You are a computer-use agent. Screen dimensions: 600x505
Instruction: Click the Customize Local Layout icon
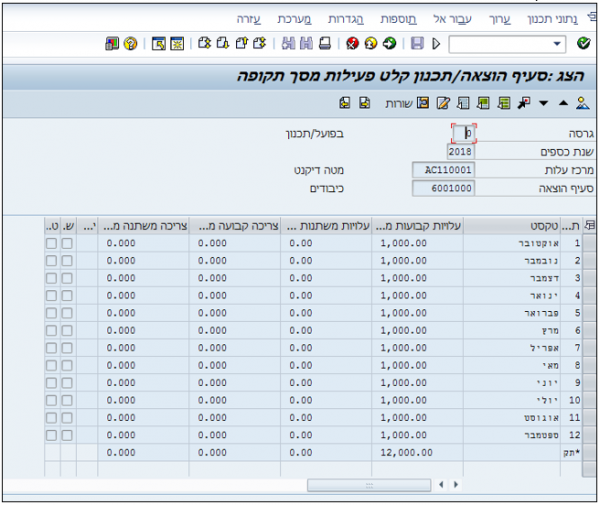pyautogui.click(x=112, y=44)
